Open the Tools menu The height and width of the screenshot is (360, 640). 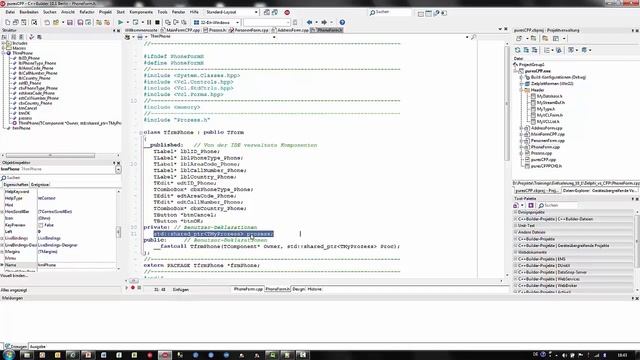point(162,12)
